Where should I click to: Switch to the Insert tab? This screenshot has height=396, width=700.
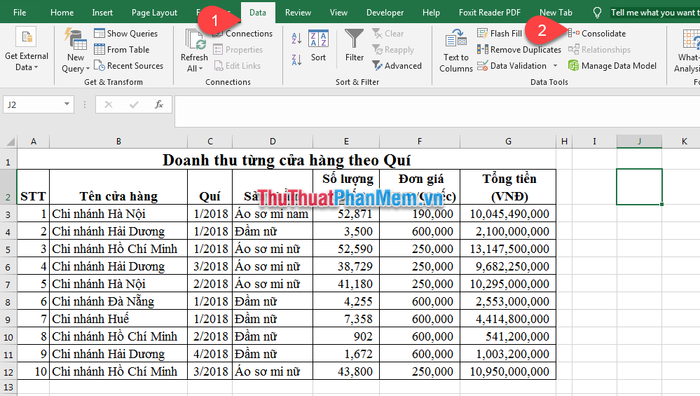pos(102,13)
